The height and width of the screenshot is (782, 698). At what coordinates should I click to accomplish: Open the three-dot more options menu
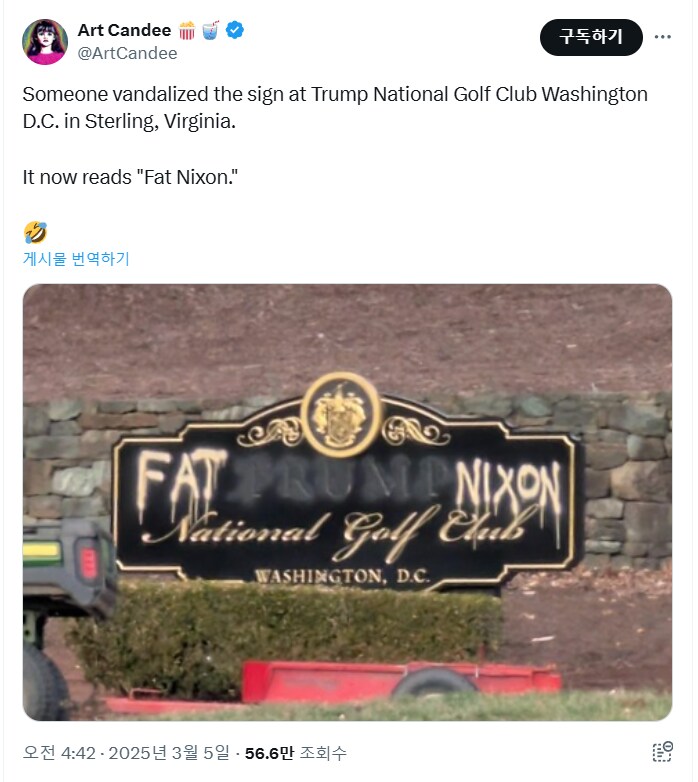663,37
